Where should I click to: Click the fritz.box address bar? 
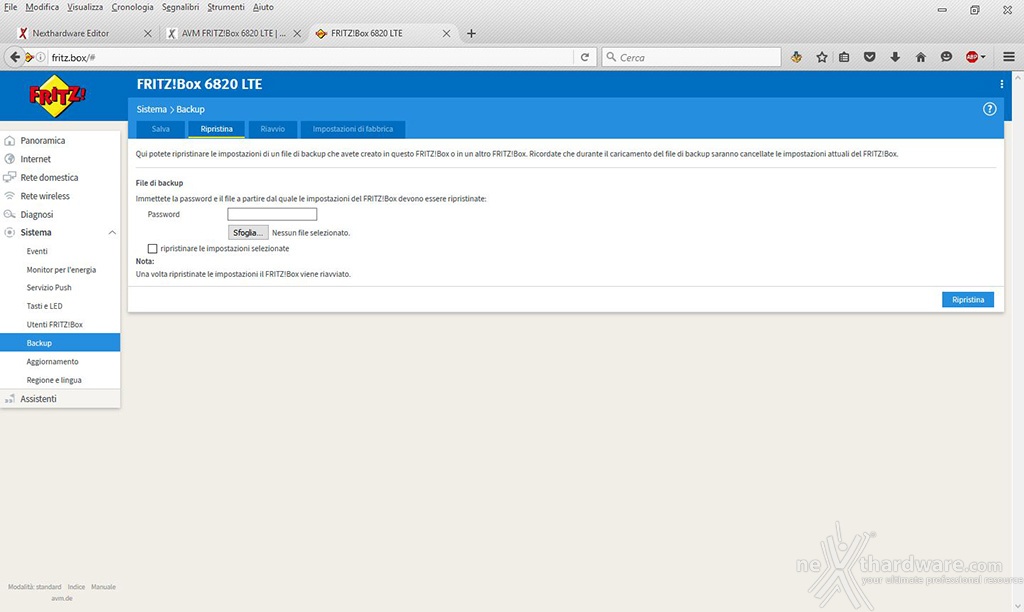coord(310,57)
